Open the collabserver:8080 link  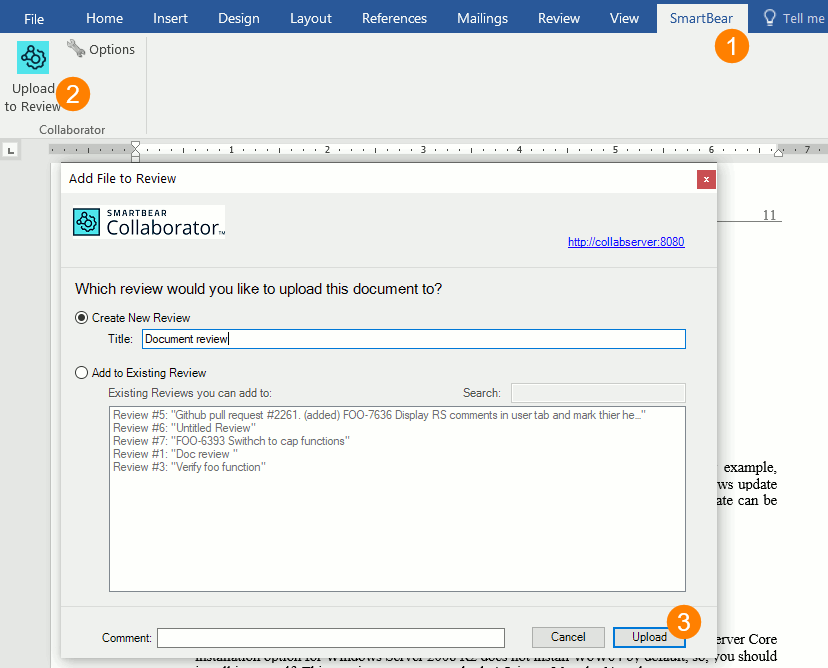tap(626, 242)
